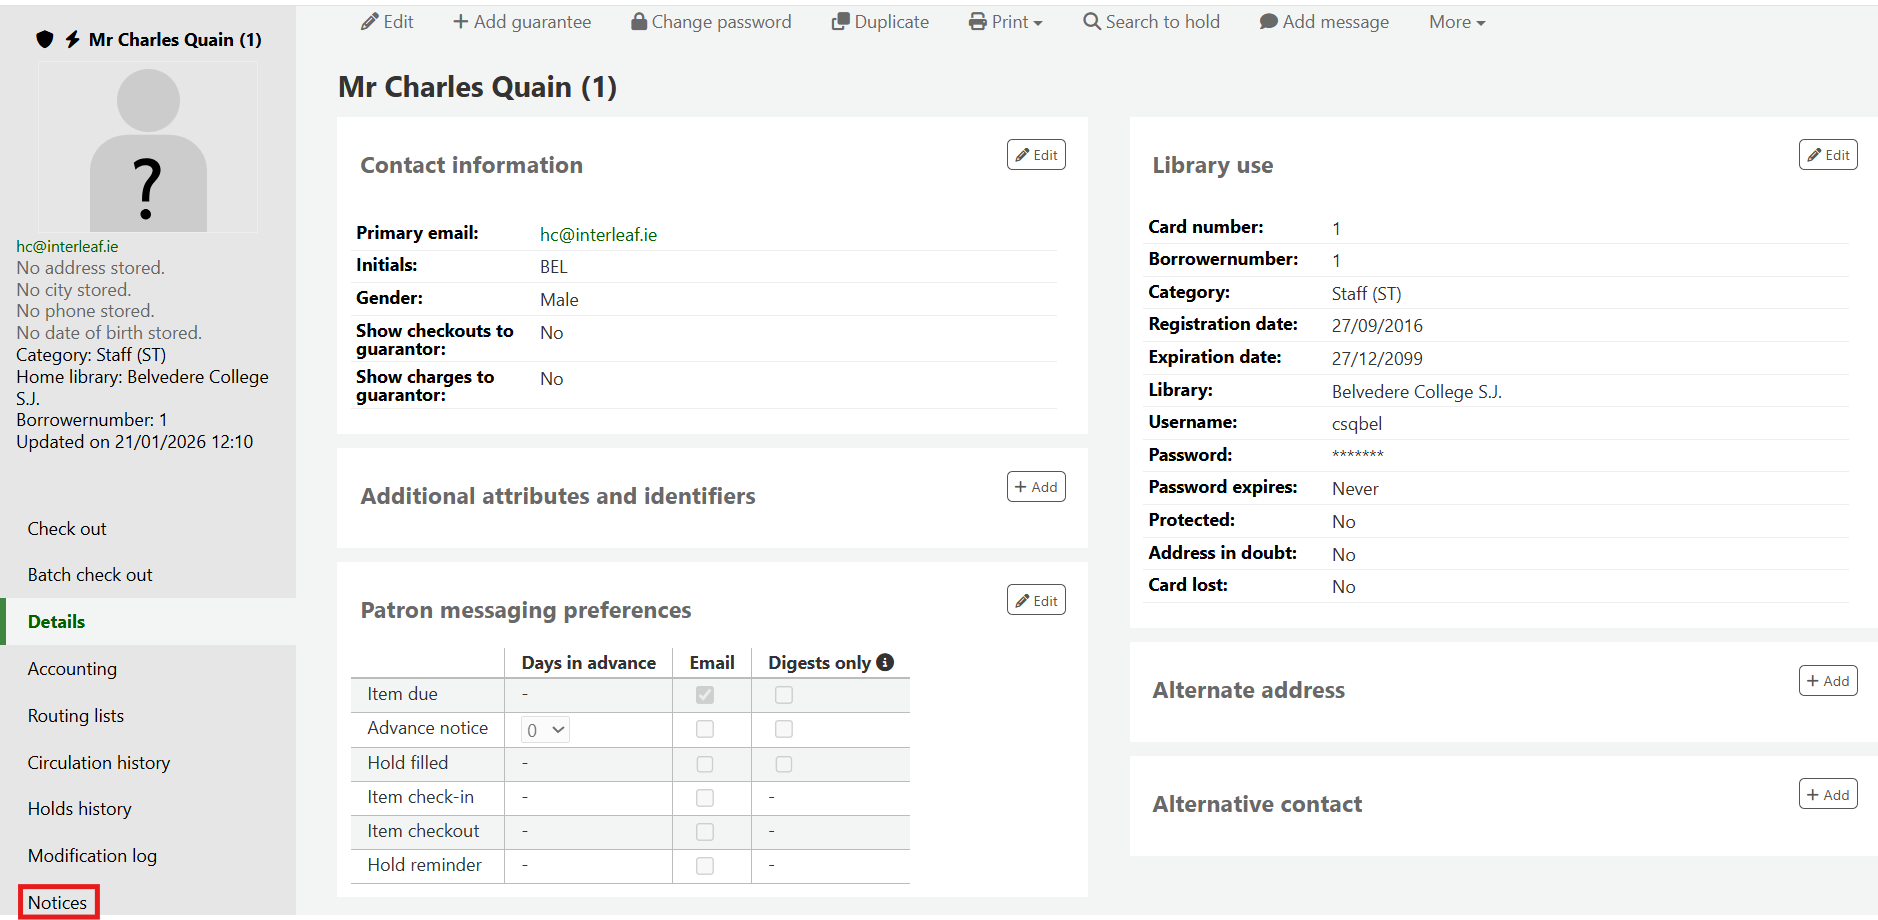This screenshot has width=1878, height=920.
Task: Click the Digests only info icon
Action: click(885, 662)
